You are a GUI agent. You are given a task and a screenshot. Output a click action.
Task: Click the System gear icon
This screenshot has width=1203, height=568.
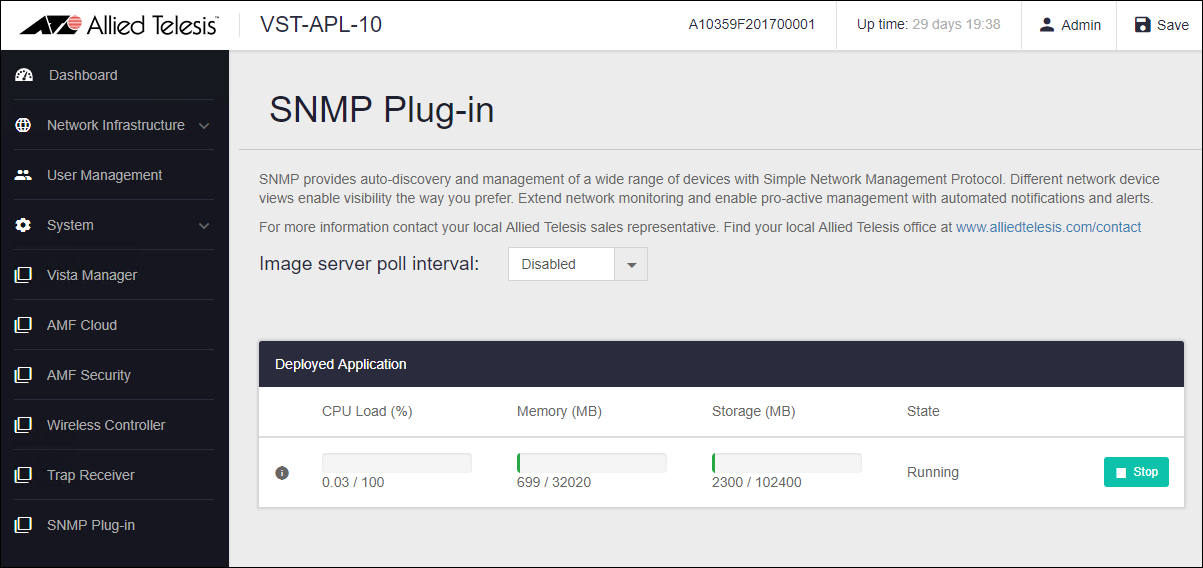23,225
